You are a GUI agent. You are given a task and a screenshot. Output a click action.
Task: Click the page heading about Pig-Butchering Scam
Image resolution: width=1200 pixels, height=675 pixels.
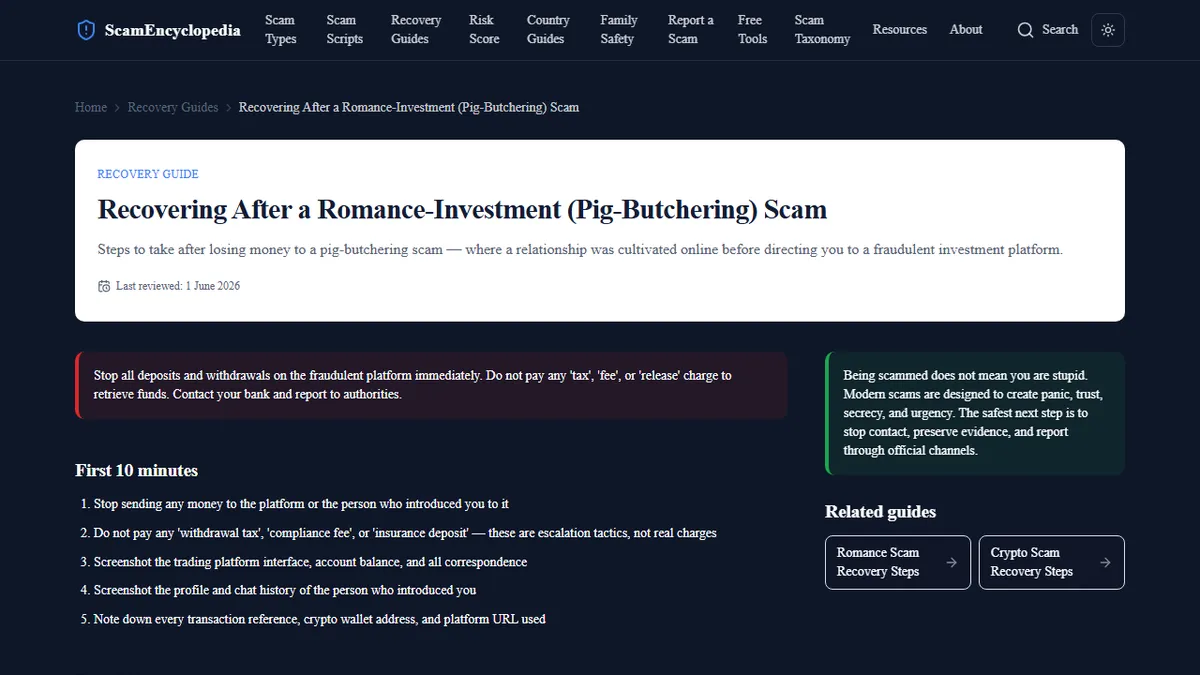coord(462,210)
